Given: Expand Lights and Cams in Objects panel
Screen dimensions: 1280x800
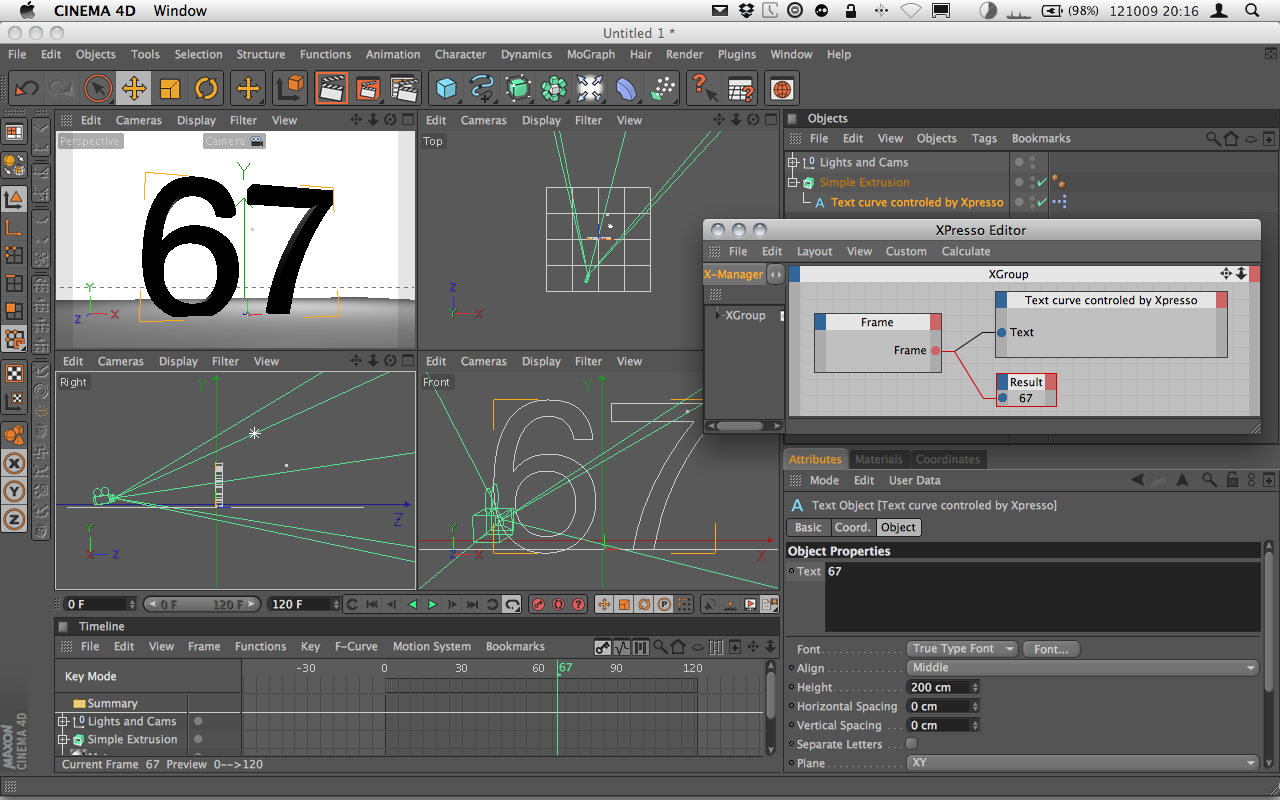Looking at the screenshot, I should (x=793, y=162).
